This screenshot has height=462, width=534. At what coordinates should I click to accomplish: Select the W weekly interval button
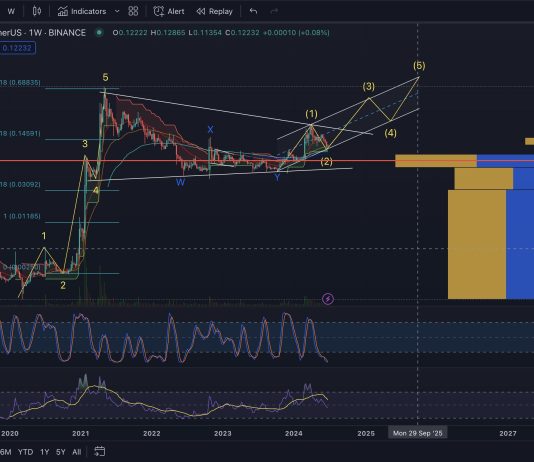pyautogui.click(x=11, y=11)
